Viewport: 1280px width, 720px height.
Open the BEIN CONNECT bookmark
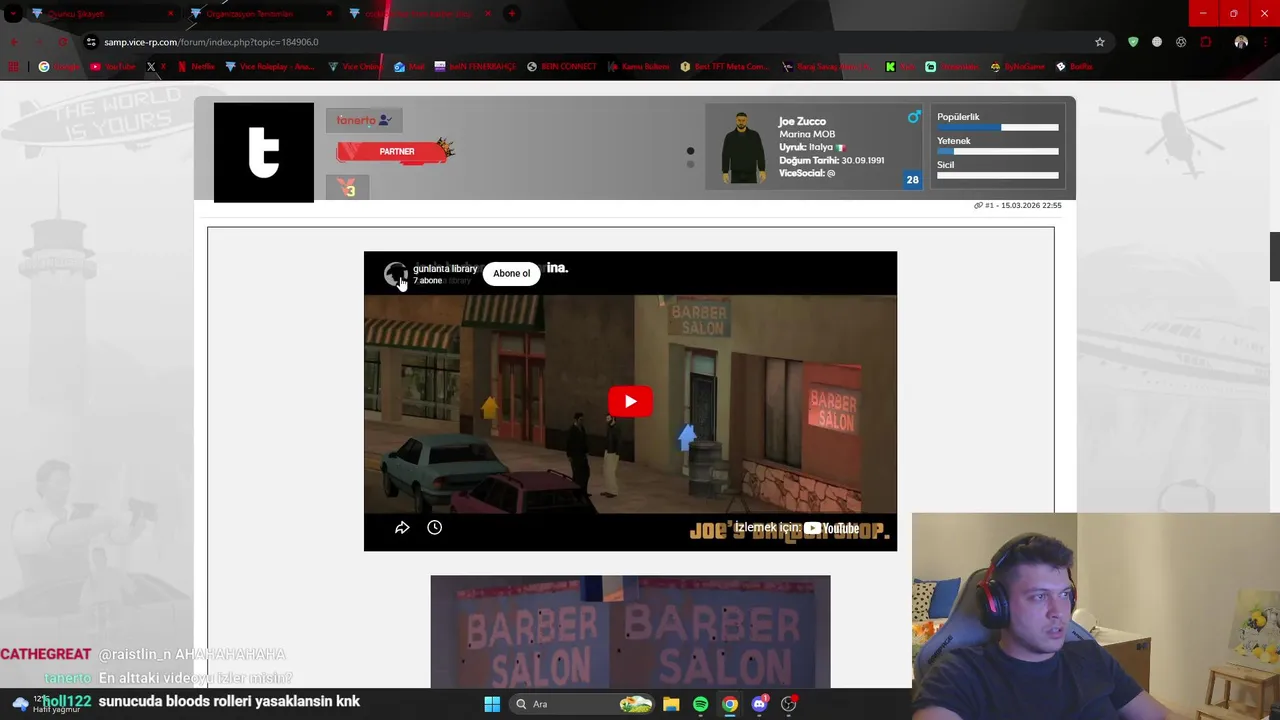pos(561,67)
